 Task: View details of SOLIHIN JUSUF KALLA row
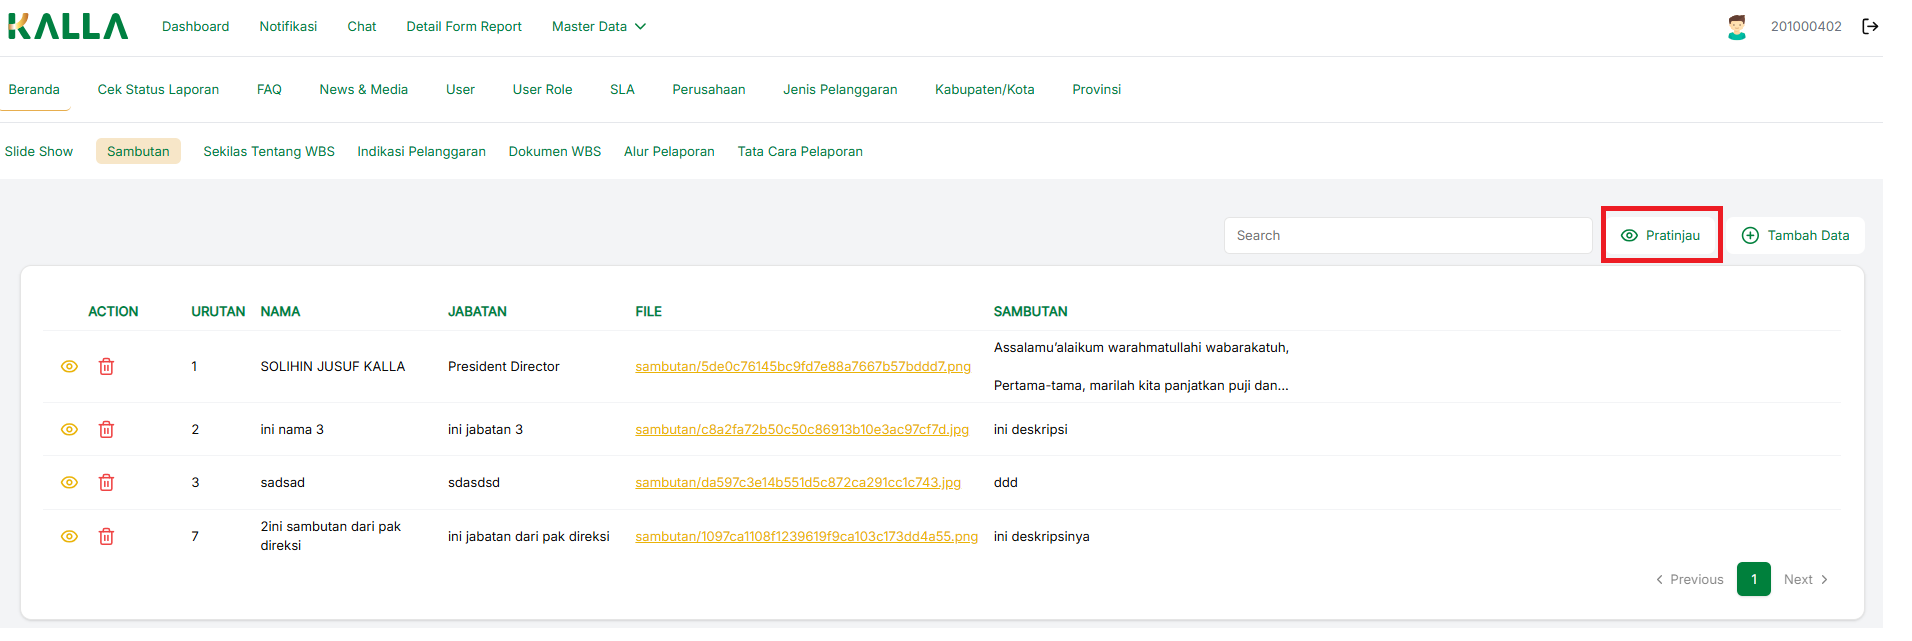[x=69, y=367]
